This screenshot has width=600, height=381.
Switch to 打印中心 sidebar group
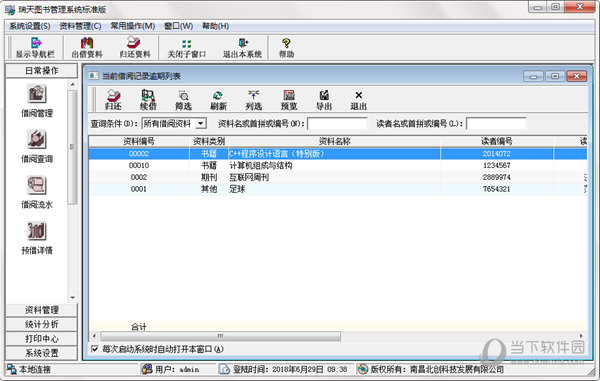click(42, 339)
